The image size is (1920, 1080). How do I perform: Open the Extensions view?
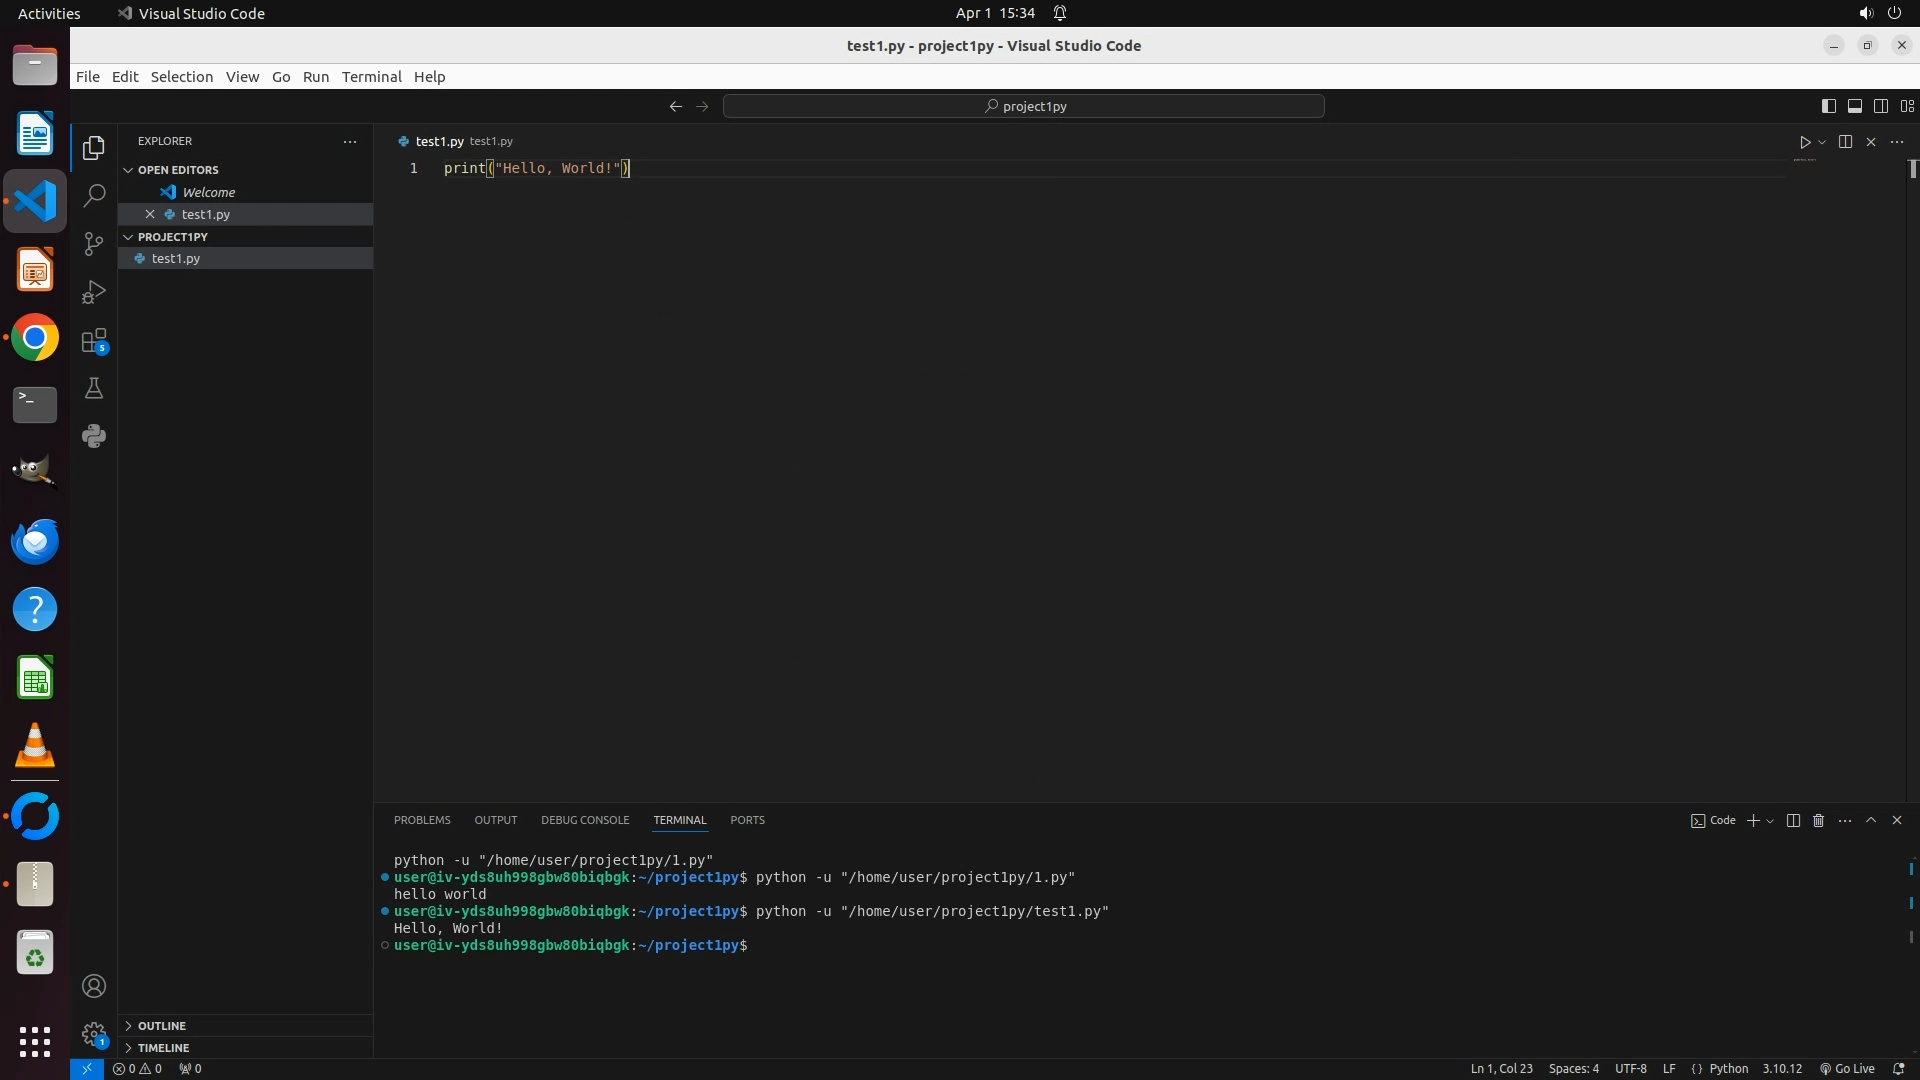pos(94,341)
